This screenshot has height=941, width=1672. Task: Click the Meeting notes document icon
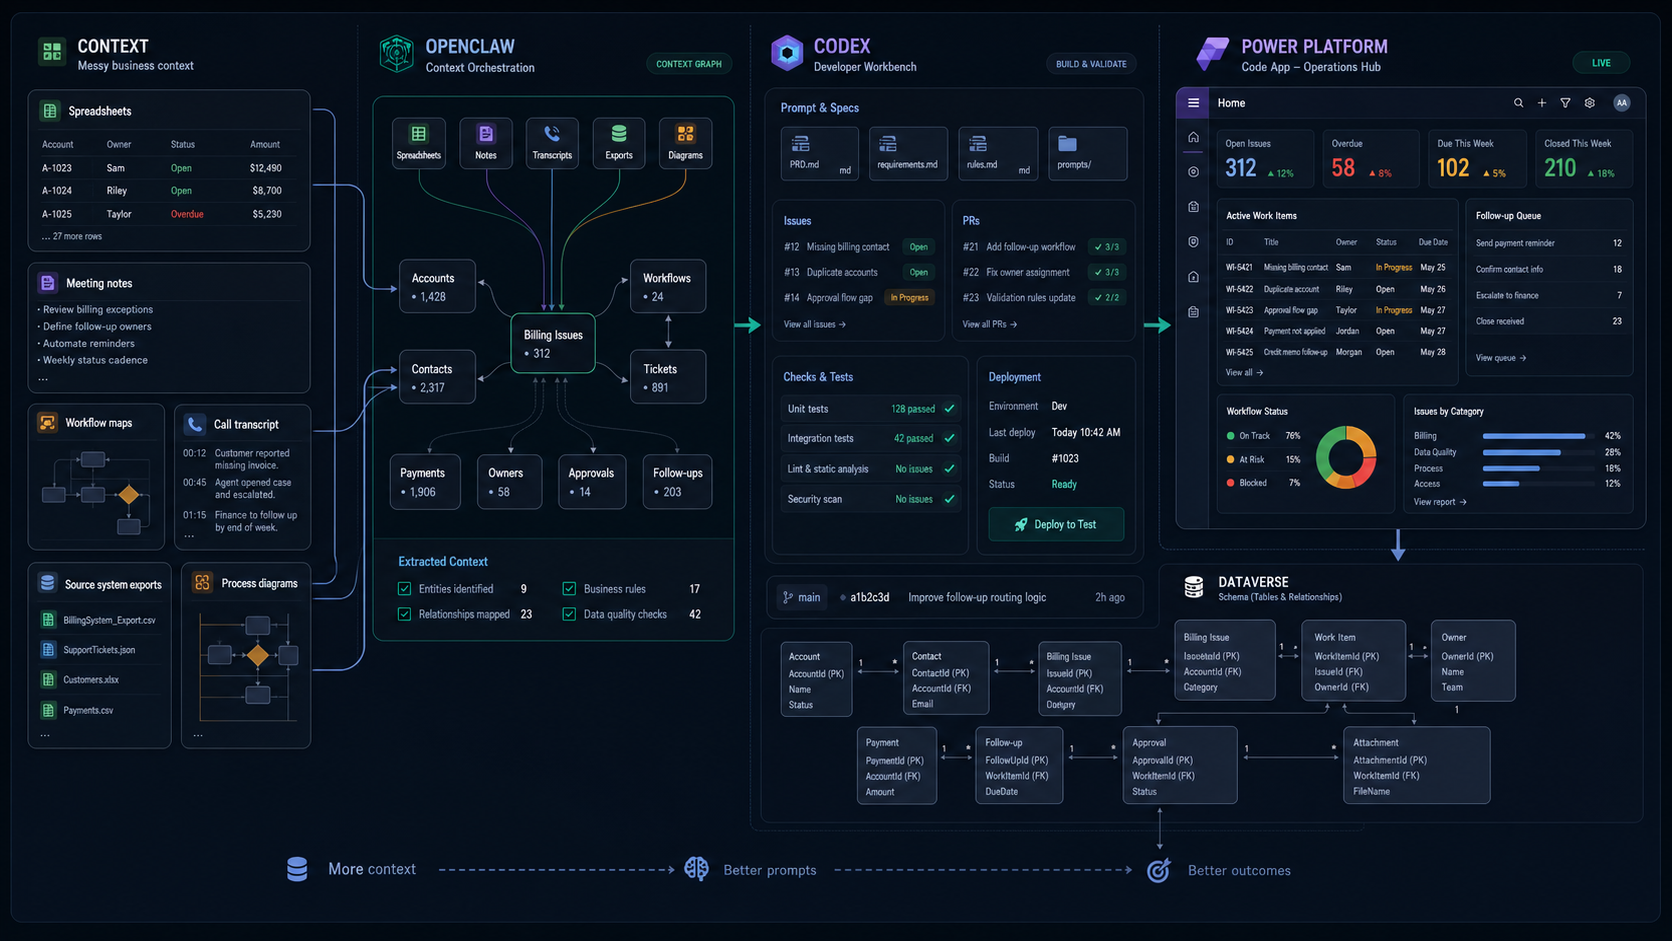(x=47, y=283)
